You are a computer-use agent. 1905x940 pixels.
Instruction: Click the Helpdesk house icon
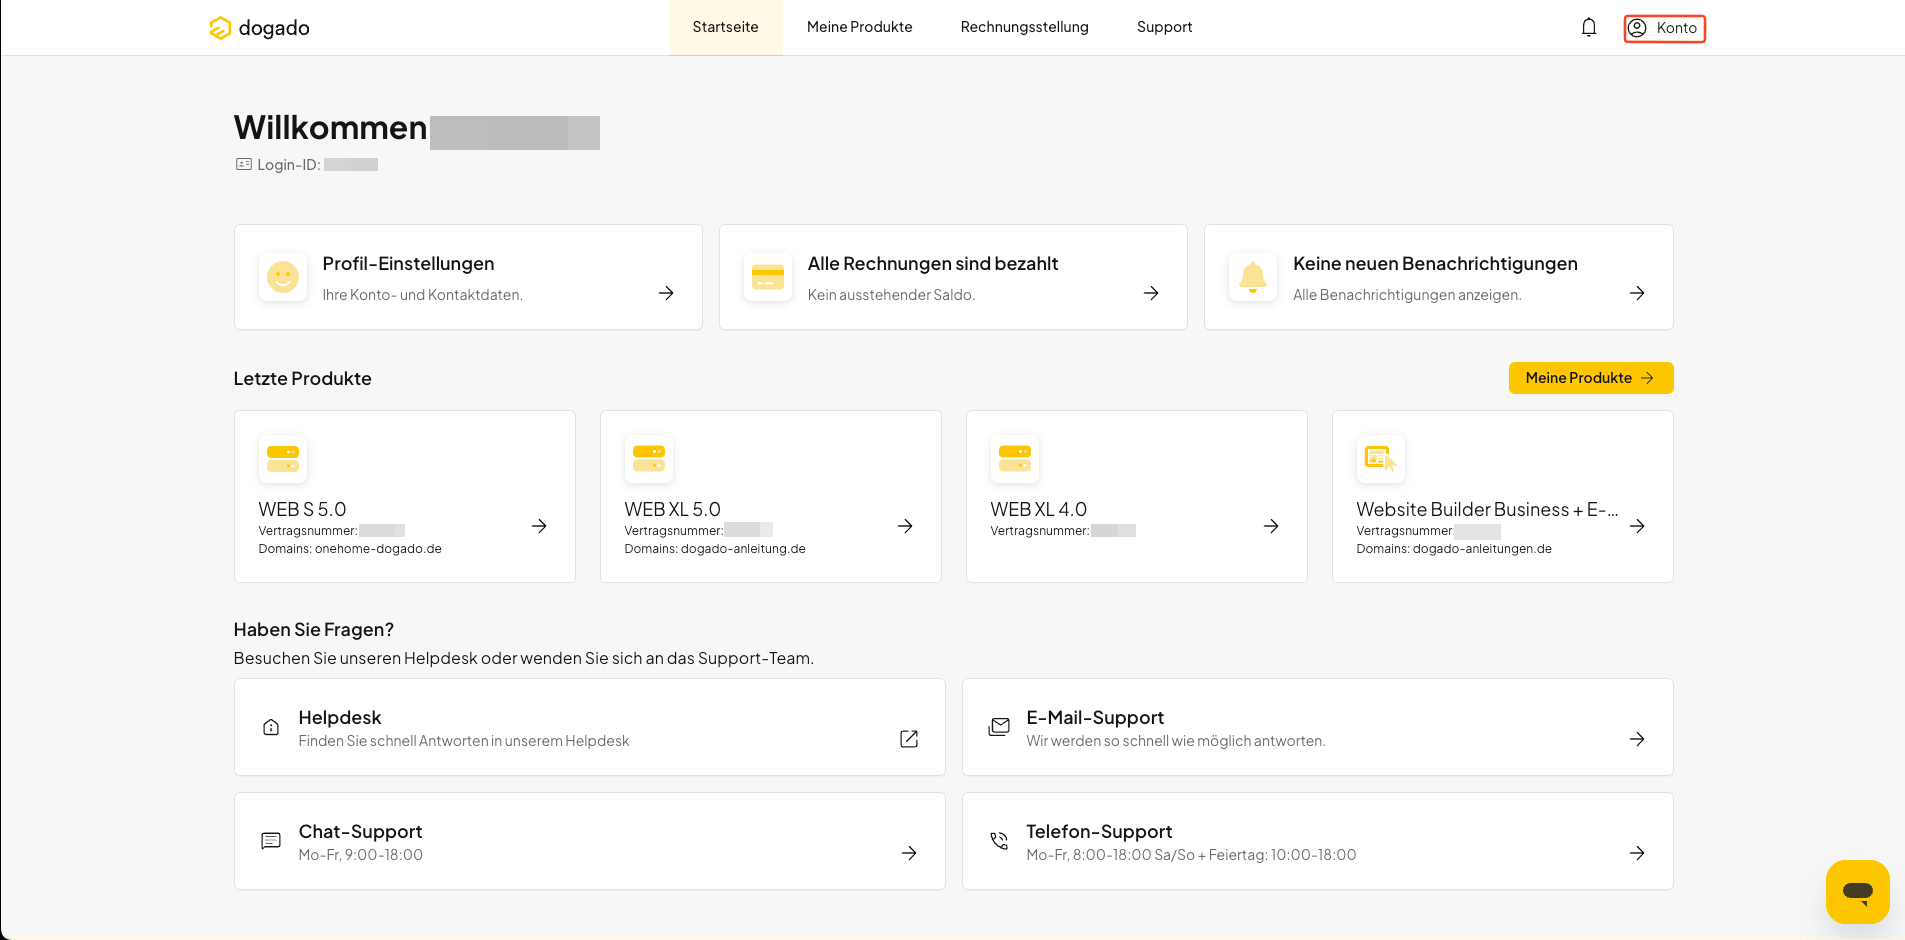[x=271, y=727]
